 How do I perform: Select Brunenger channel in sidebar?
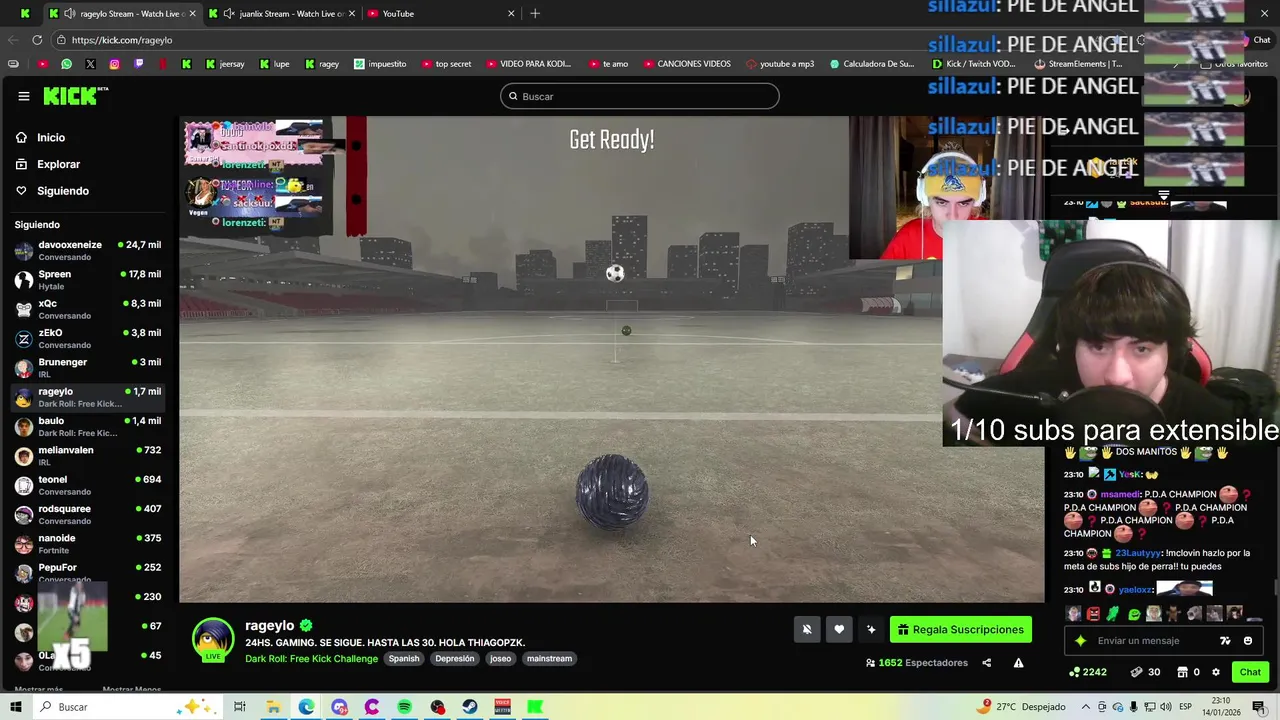pos(88,367)
